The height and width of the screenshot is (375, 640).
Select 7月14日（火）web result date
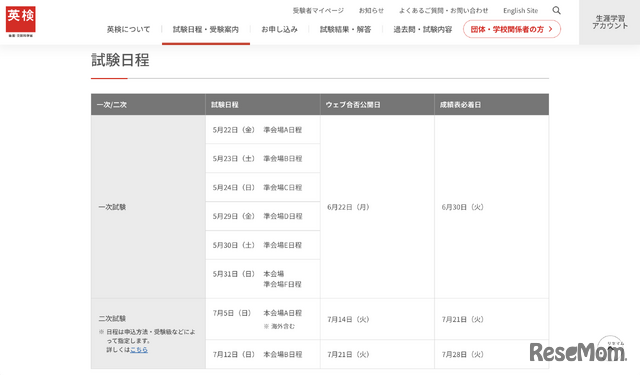(x=348, y=319)
